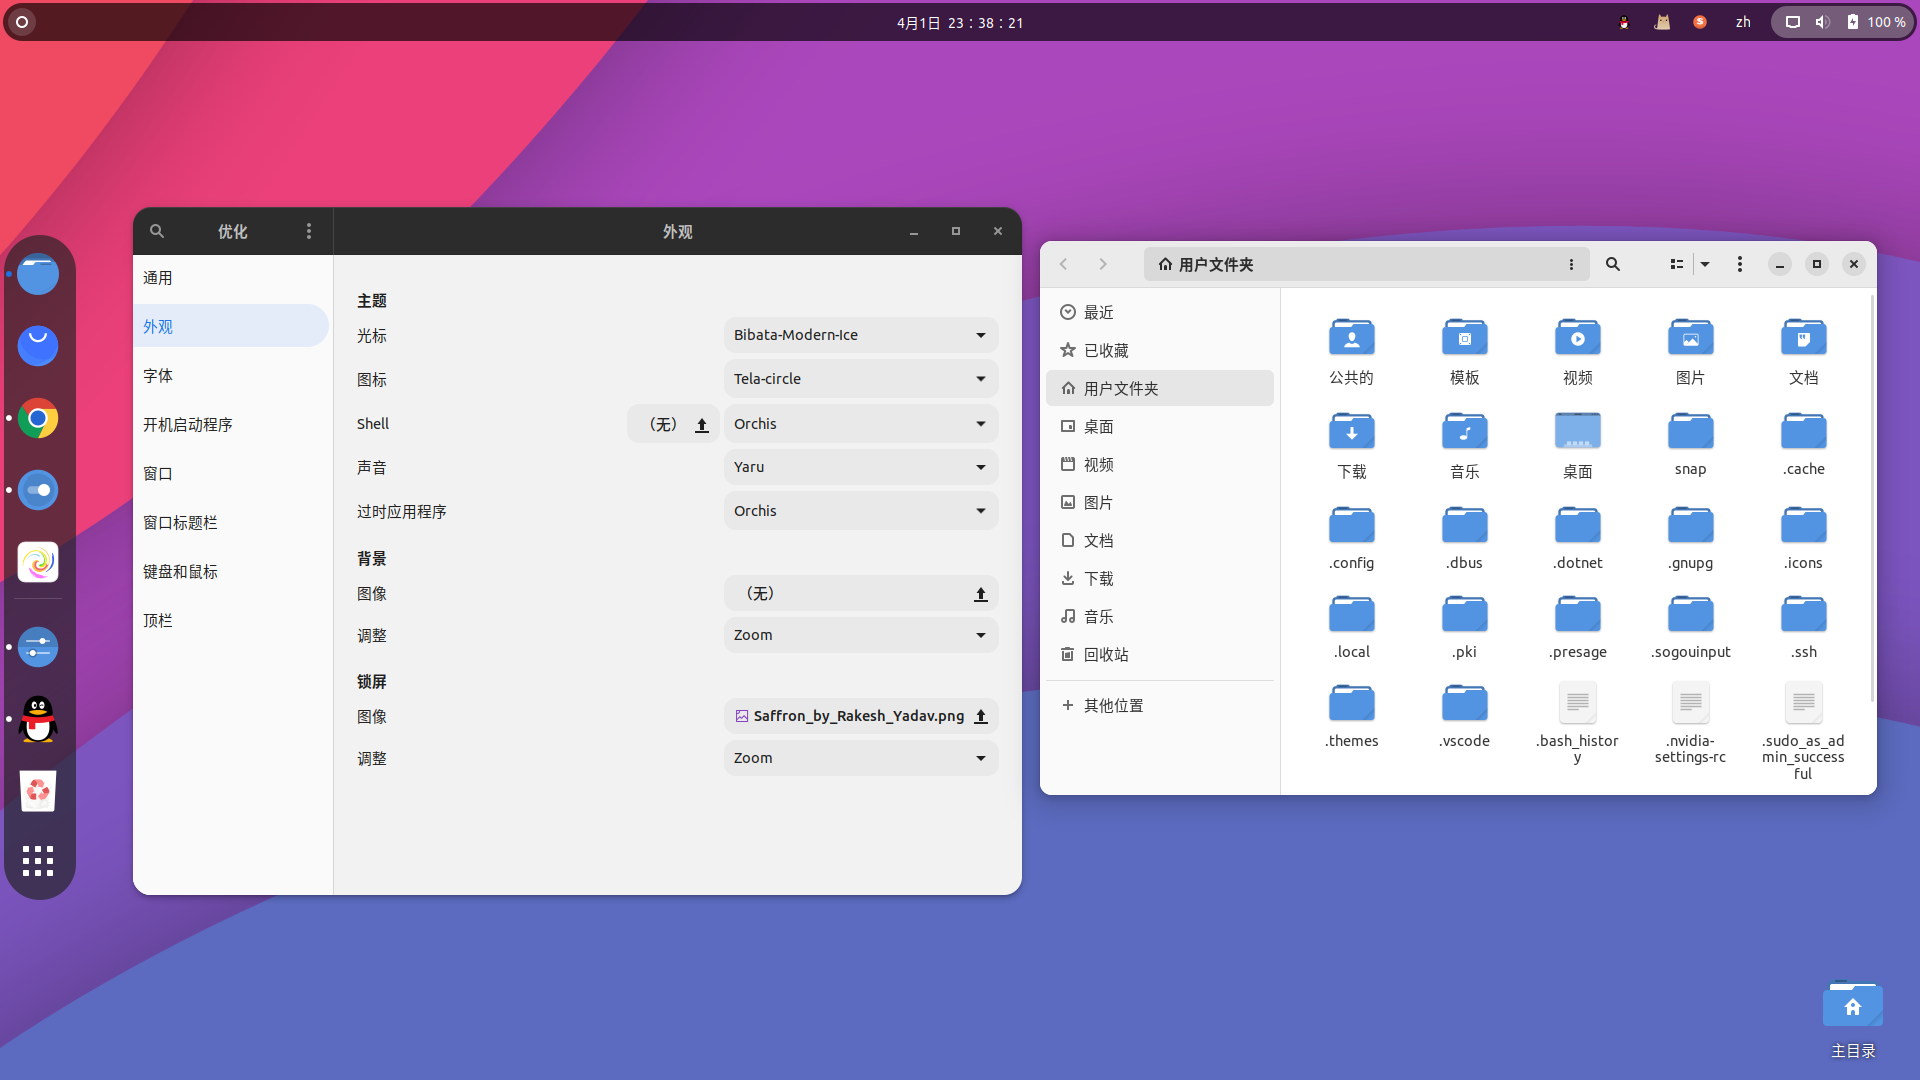This screenshot has width=1920, height=1080.
Task: Select the list view icon in Nautilus
Action: 1676,264
